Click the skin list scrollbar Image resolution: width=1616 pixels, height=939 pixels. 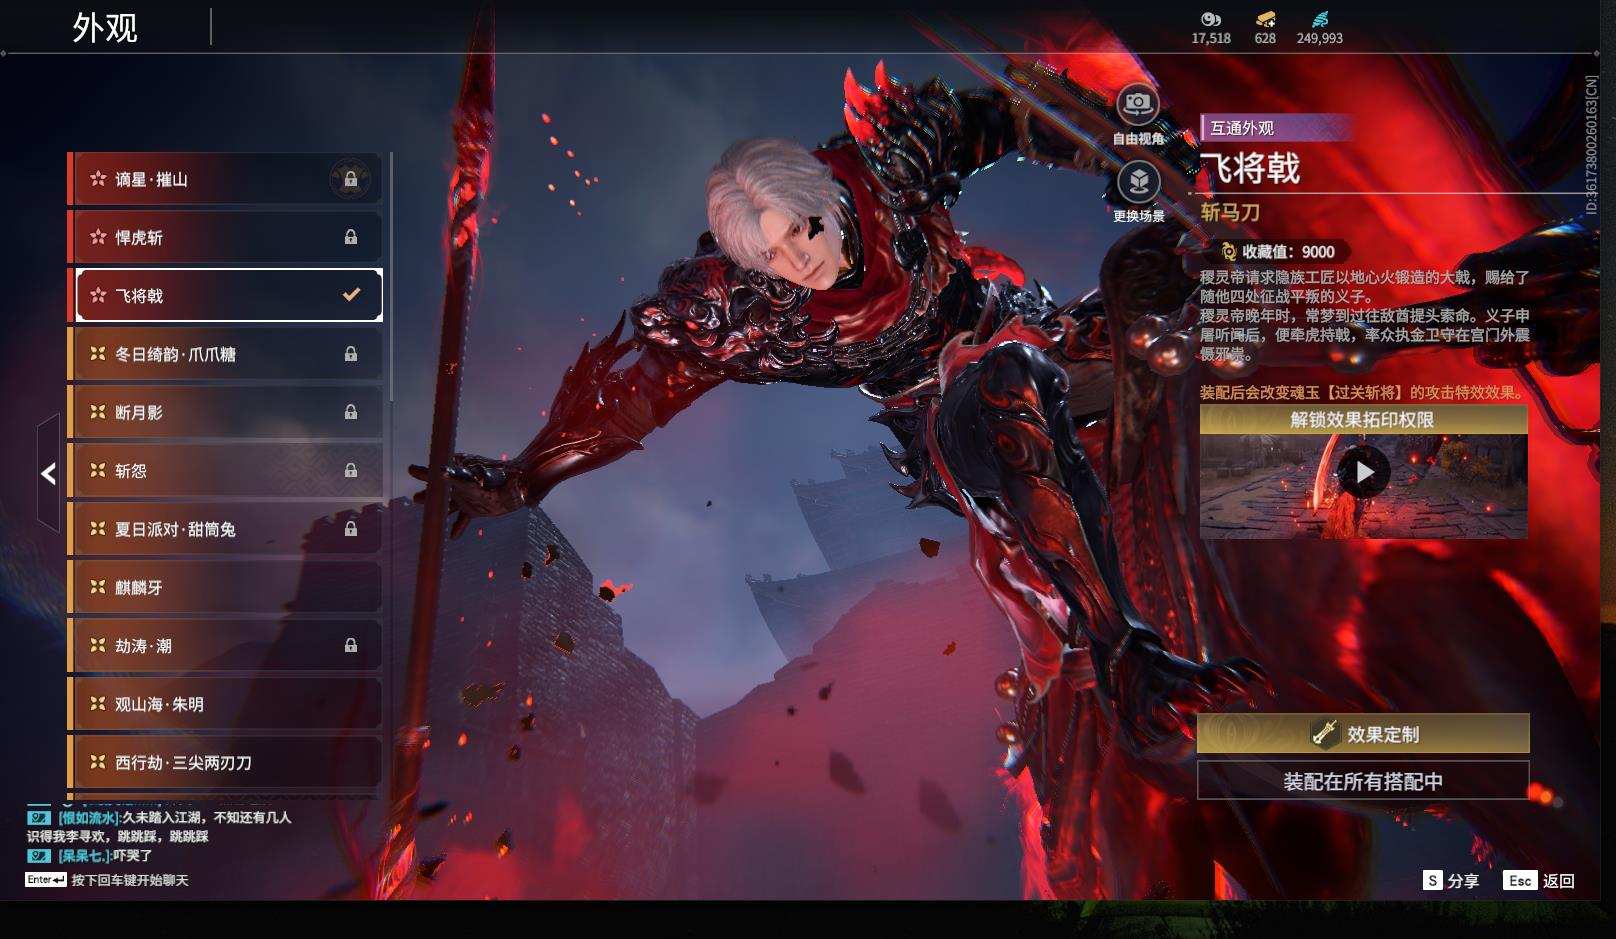click(390, 276)
